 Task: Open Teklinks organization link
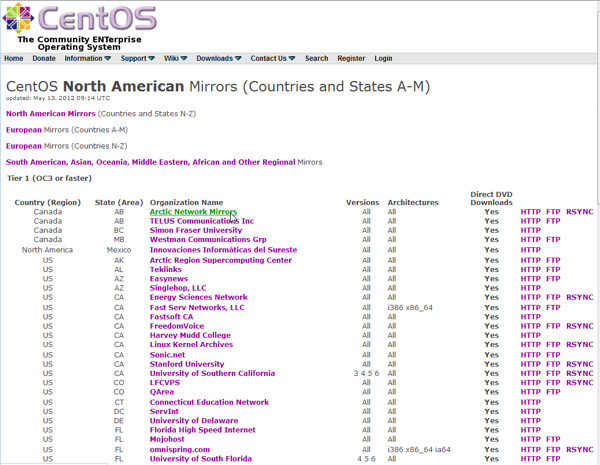tap(166, 269)
